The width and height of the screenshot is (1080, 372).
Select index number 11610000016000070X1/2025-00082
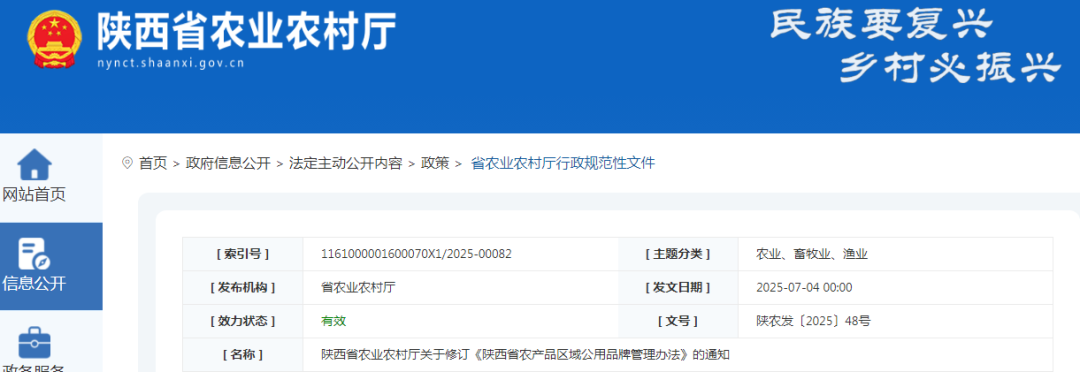pyautogui.click(x=417, y=254)
